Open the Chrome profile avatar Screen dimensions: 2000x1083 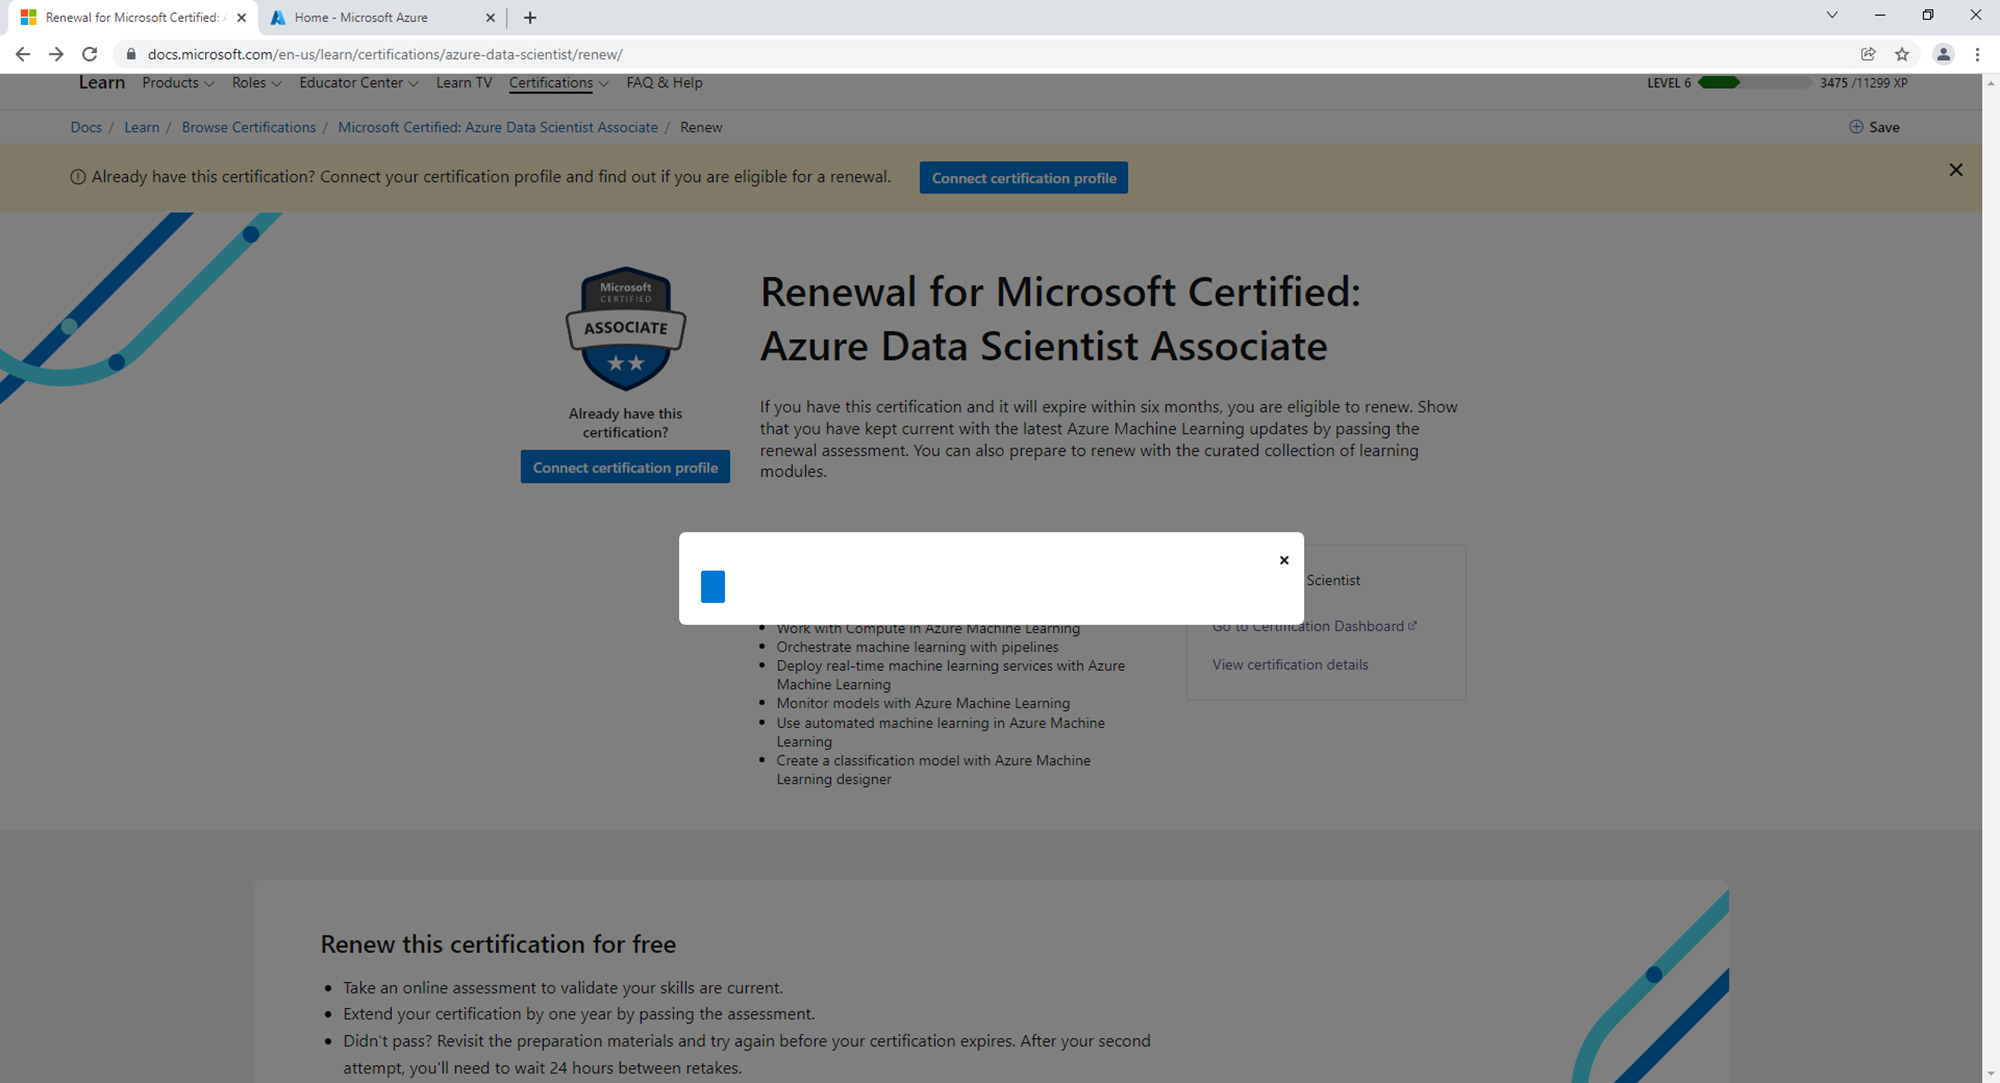(1943, 54)
